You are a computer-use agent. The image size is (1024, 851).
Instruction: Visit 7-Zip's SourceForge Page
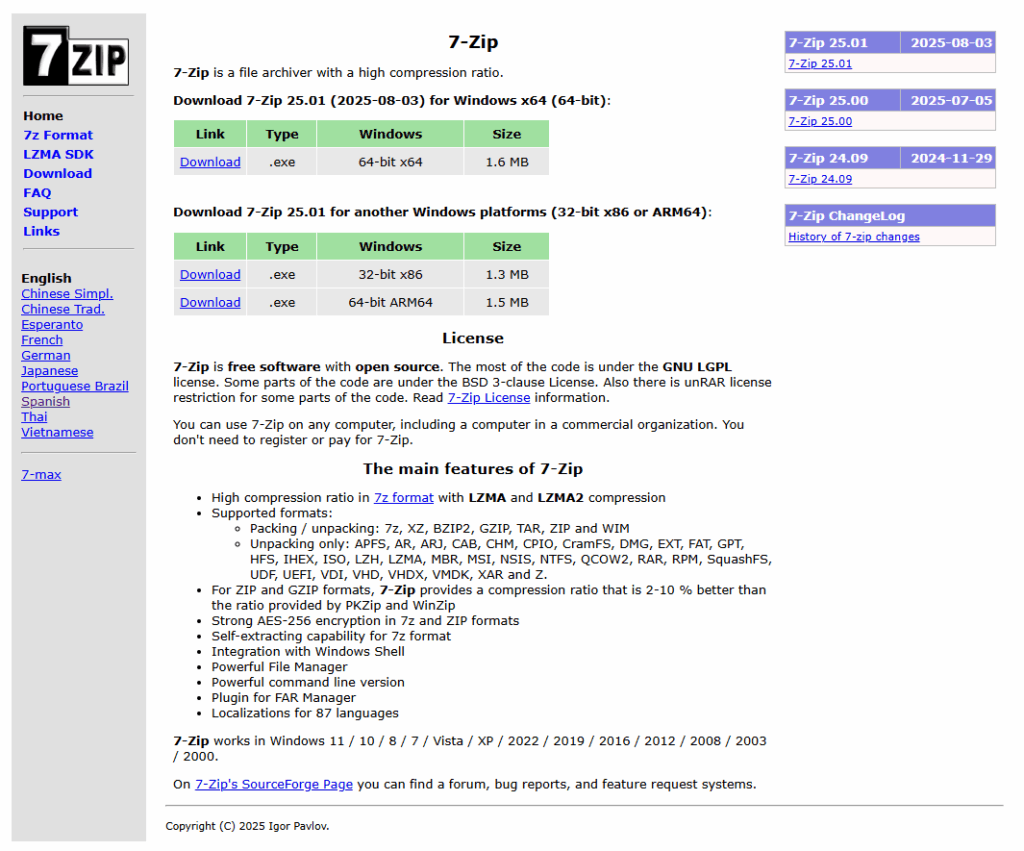(x=274, y=784)
